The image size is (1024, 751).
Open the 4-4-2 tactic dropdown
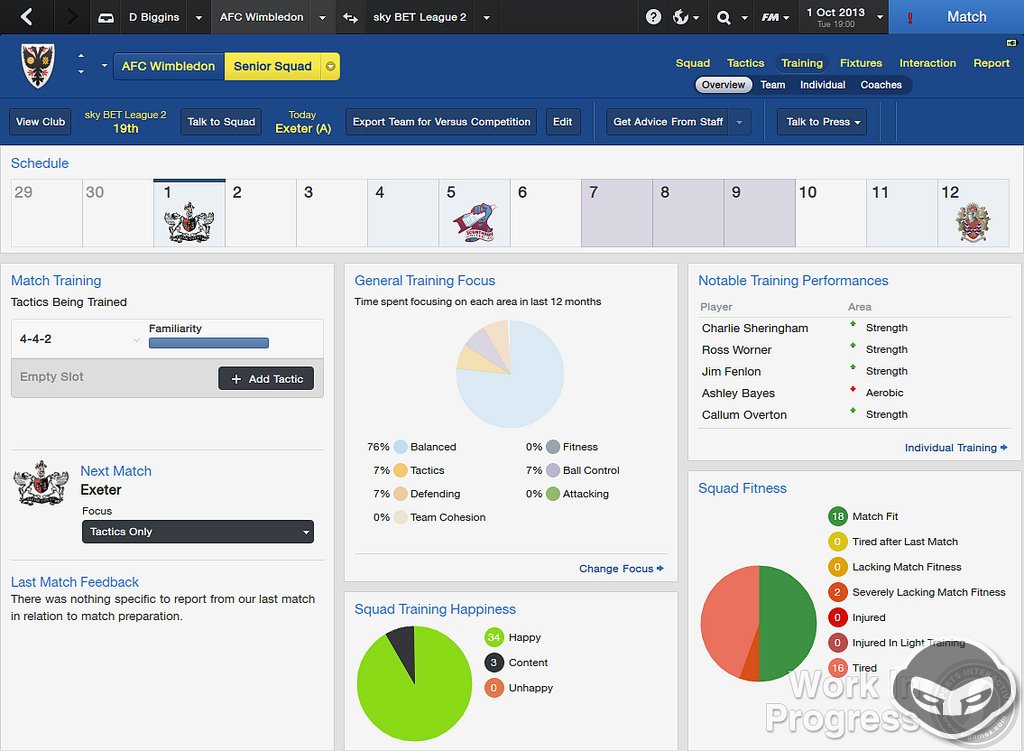coord(136,340)
